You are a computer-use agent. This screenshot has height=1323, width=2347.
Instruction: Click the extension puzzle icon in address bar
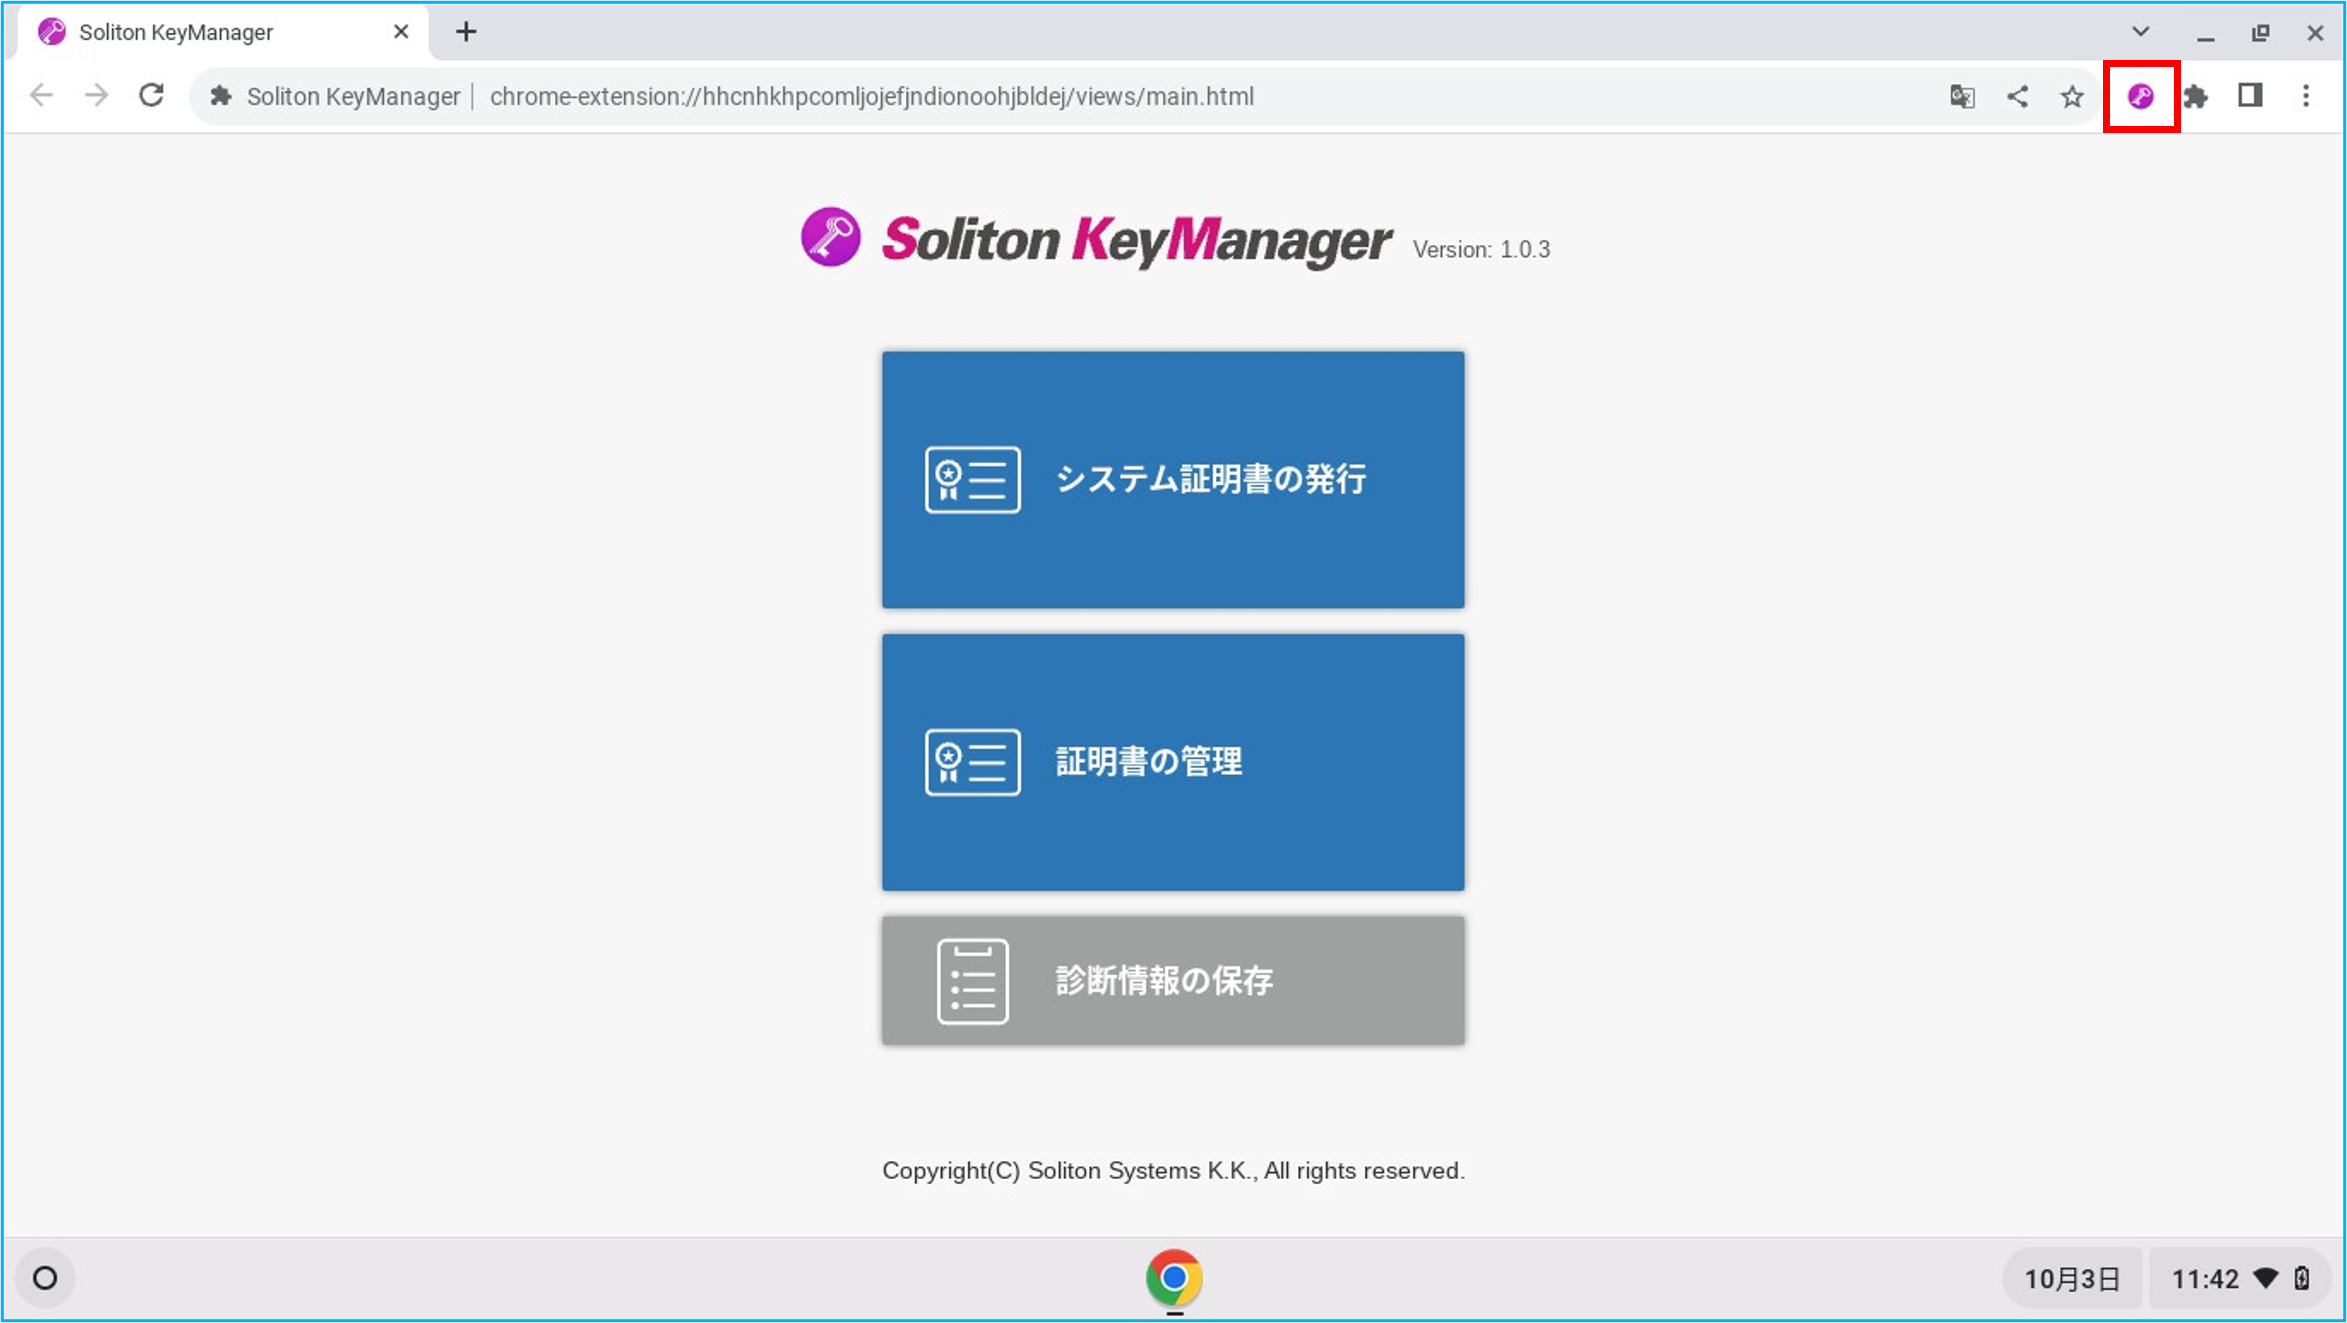coord(221,96)
